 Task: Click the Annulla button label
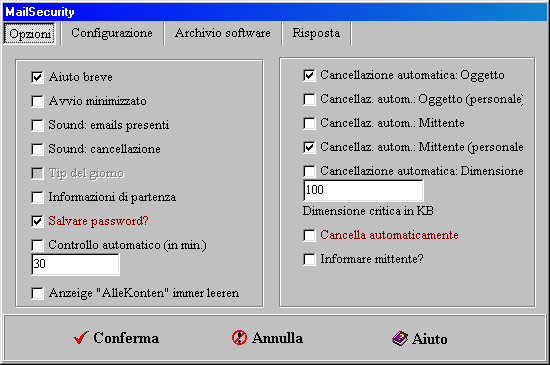(x=277, y=338)
